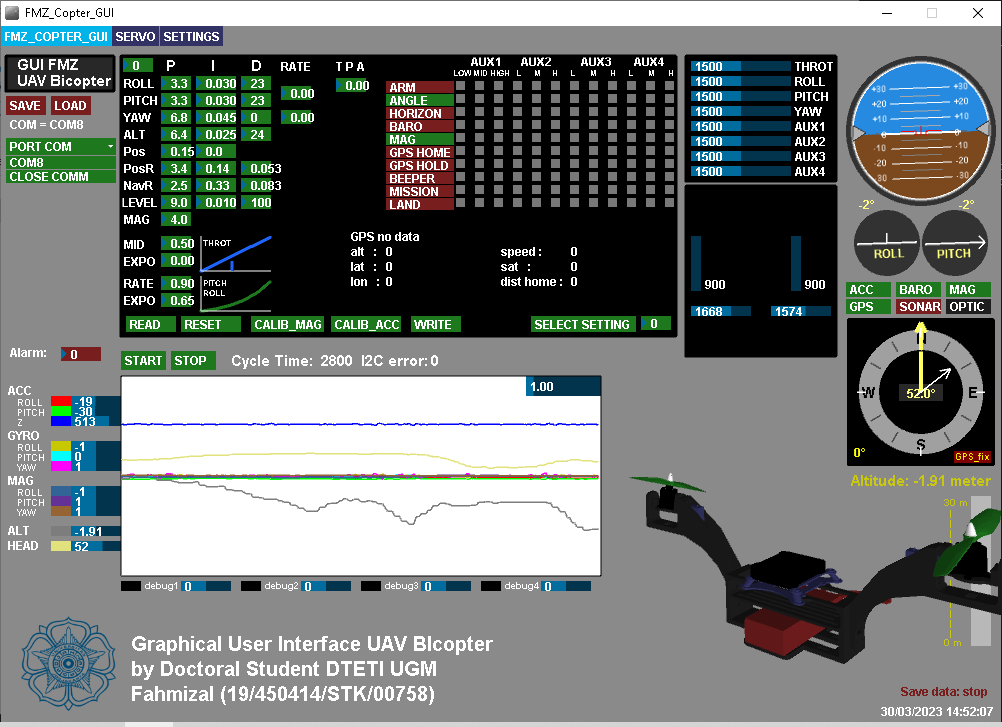Click the THROT curve graph
The image size is (1002, 727).
[x=236, y=254]
